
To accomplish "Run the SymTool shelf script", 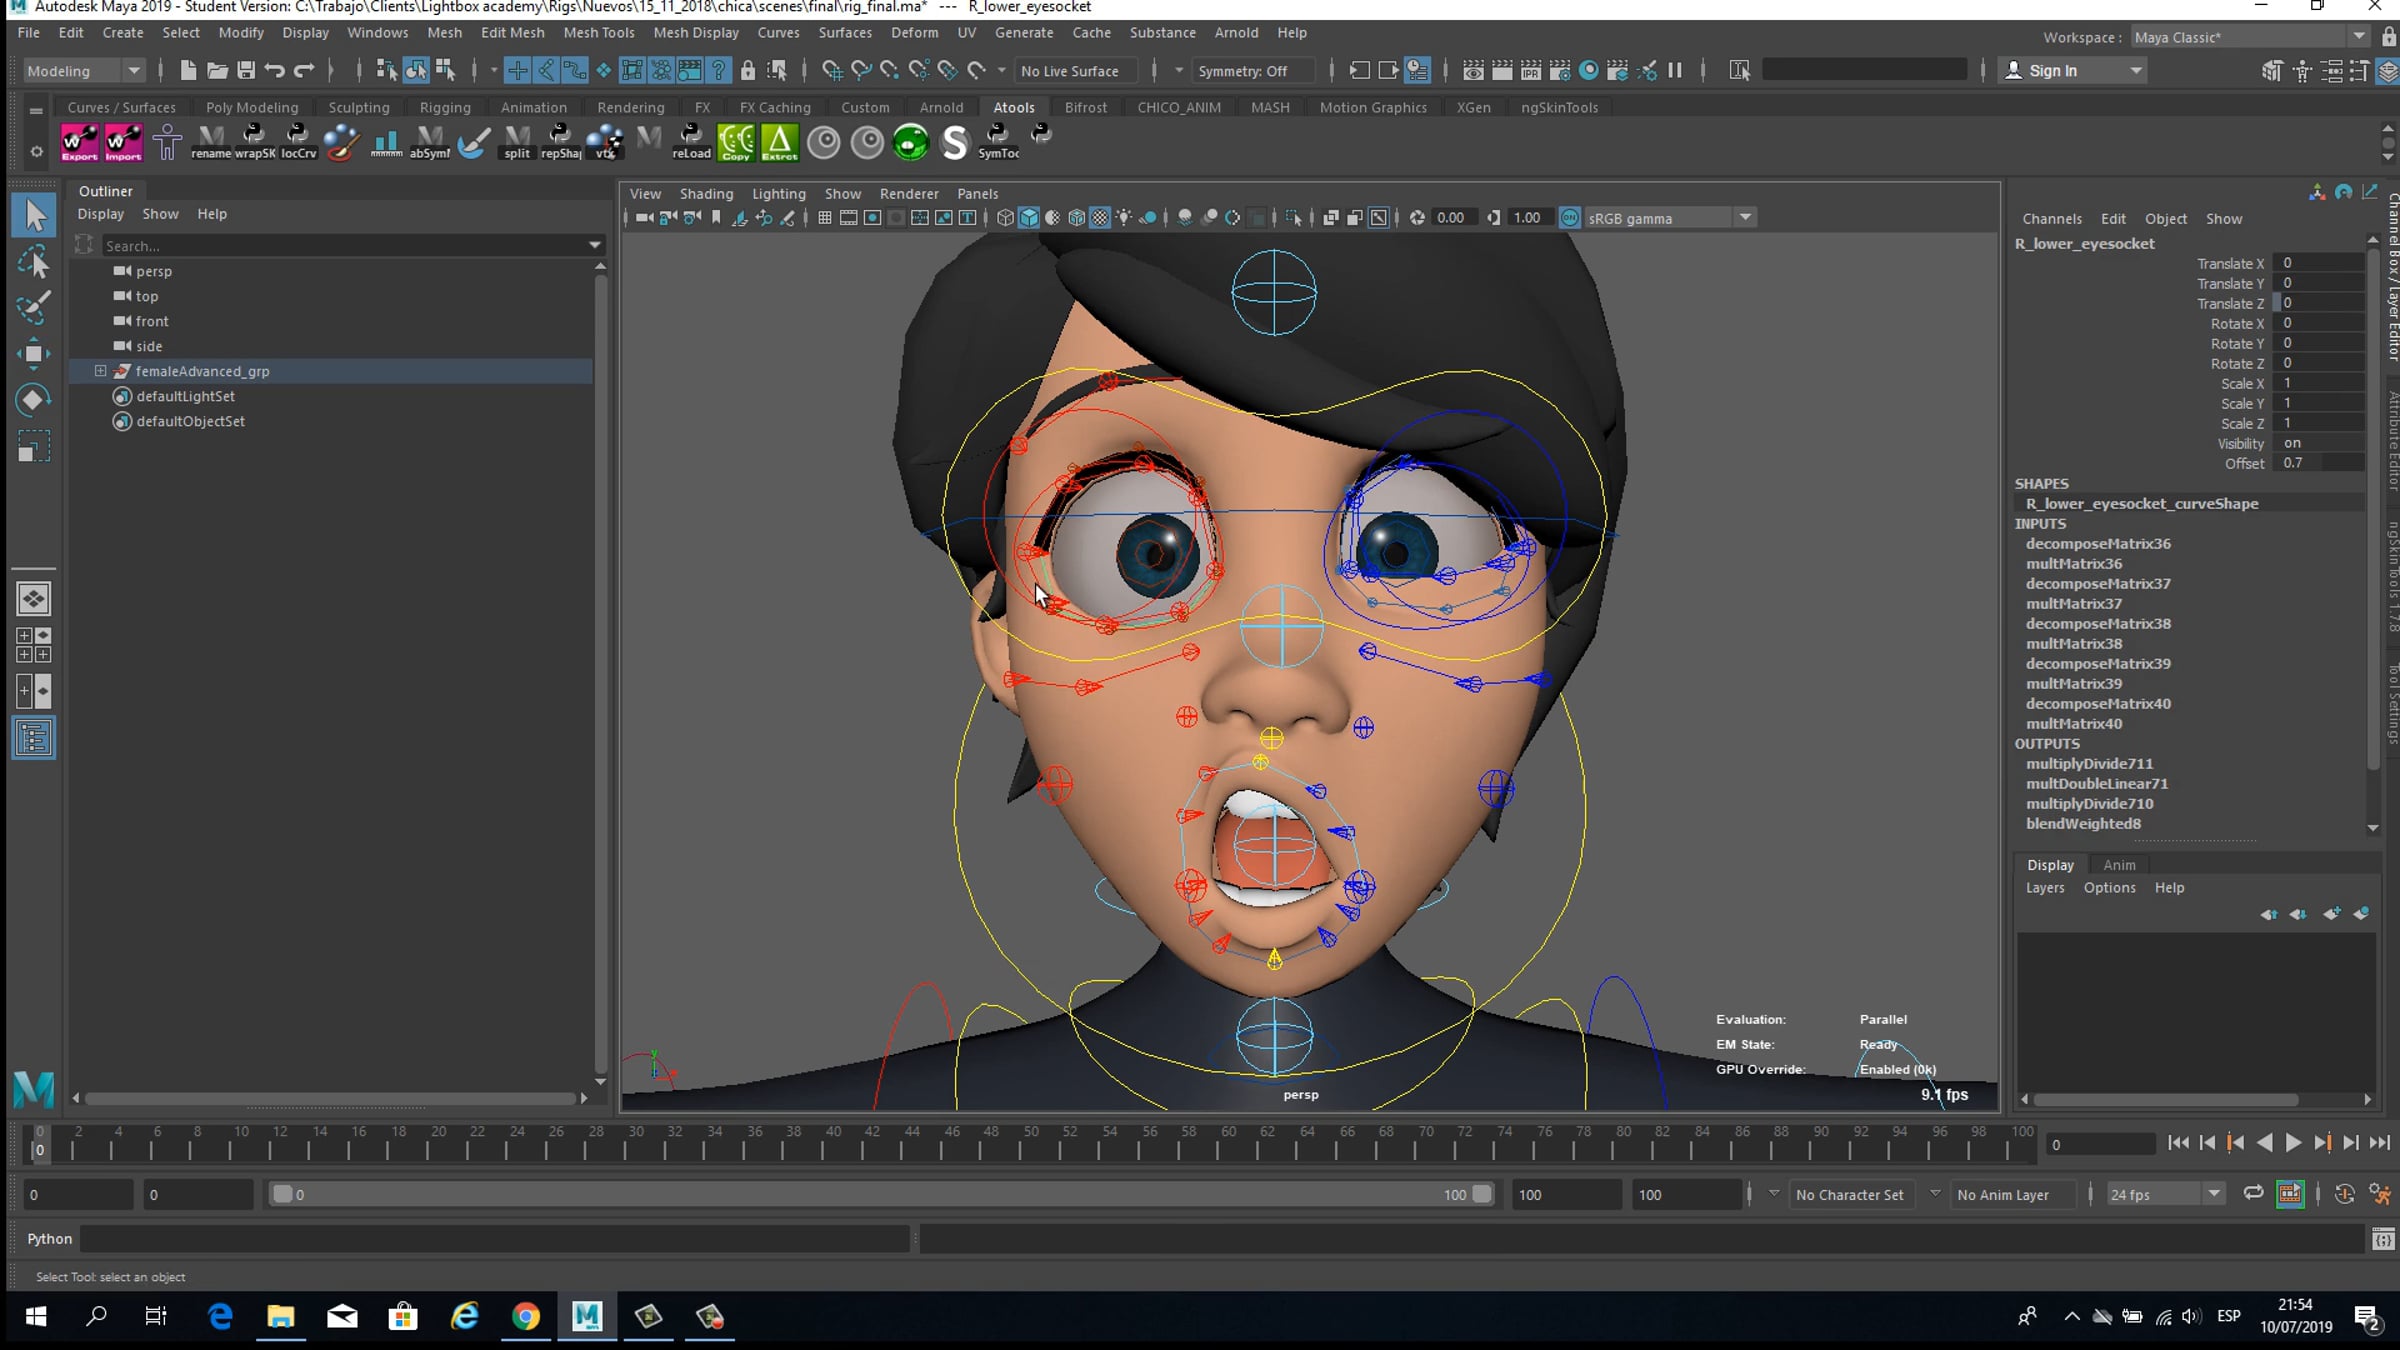I will click(998, 142).
